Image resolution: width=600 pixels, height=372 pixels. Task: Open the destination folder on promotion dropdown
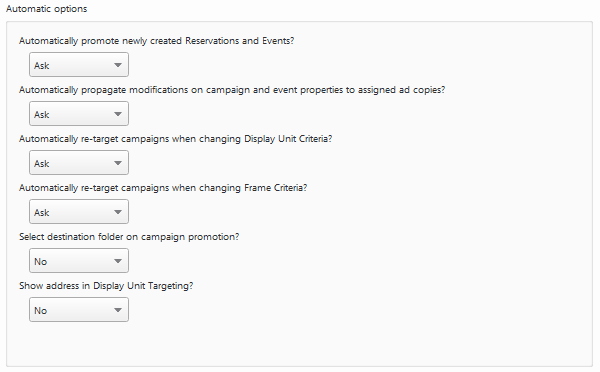79,261
